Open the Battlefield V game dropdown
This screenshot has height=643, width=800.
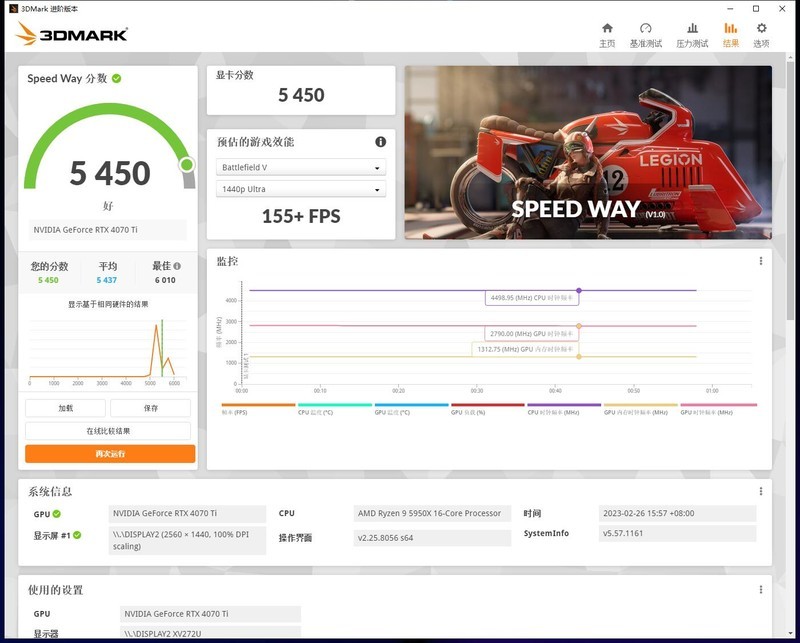pyautogui.click(x=300, y=168)
